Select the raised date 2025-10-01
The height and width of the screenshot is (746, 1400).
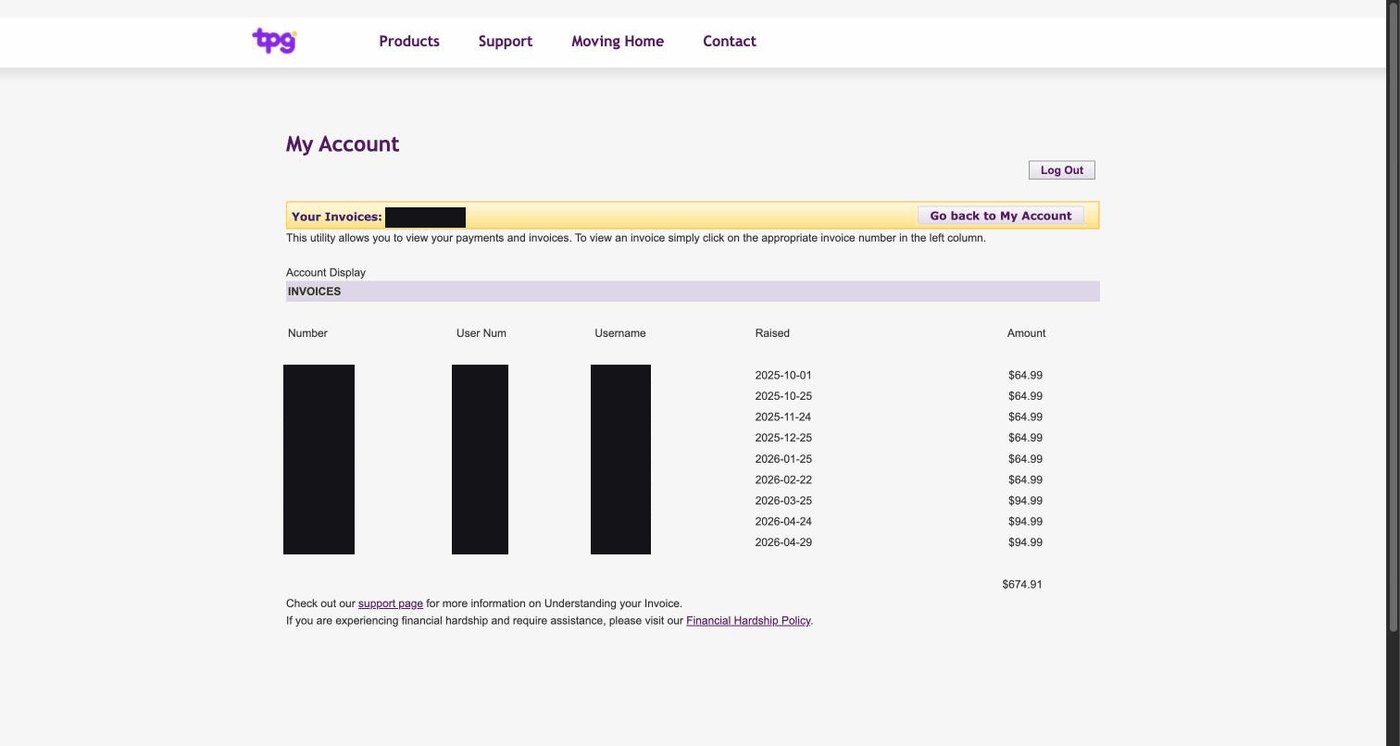pyautogui.click(x=783, y=376)
